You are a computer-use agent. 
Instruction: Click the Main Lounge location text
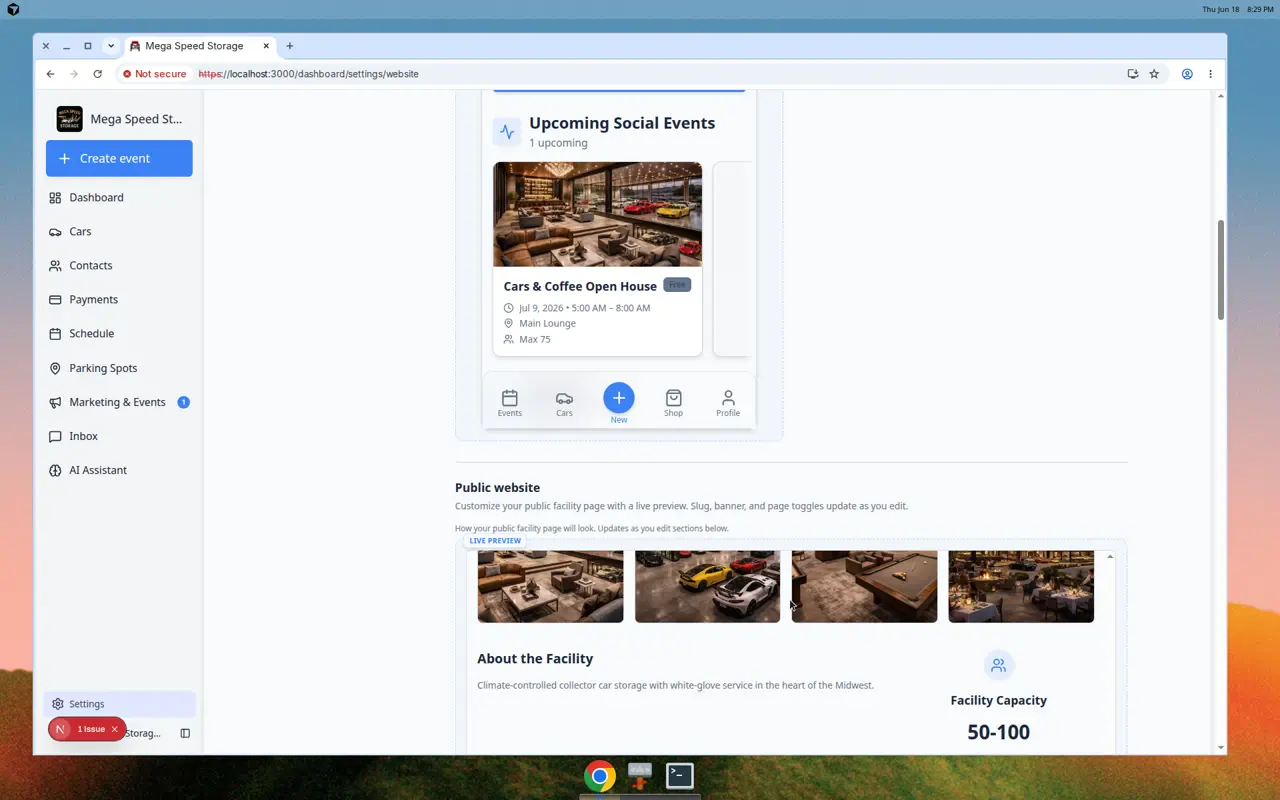(x=547, y=324)
